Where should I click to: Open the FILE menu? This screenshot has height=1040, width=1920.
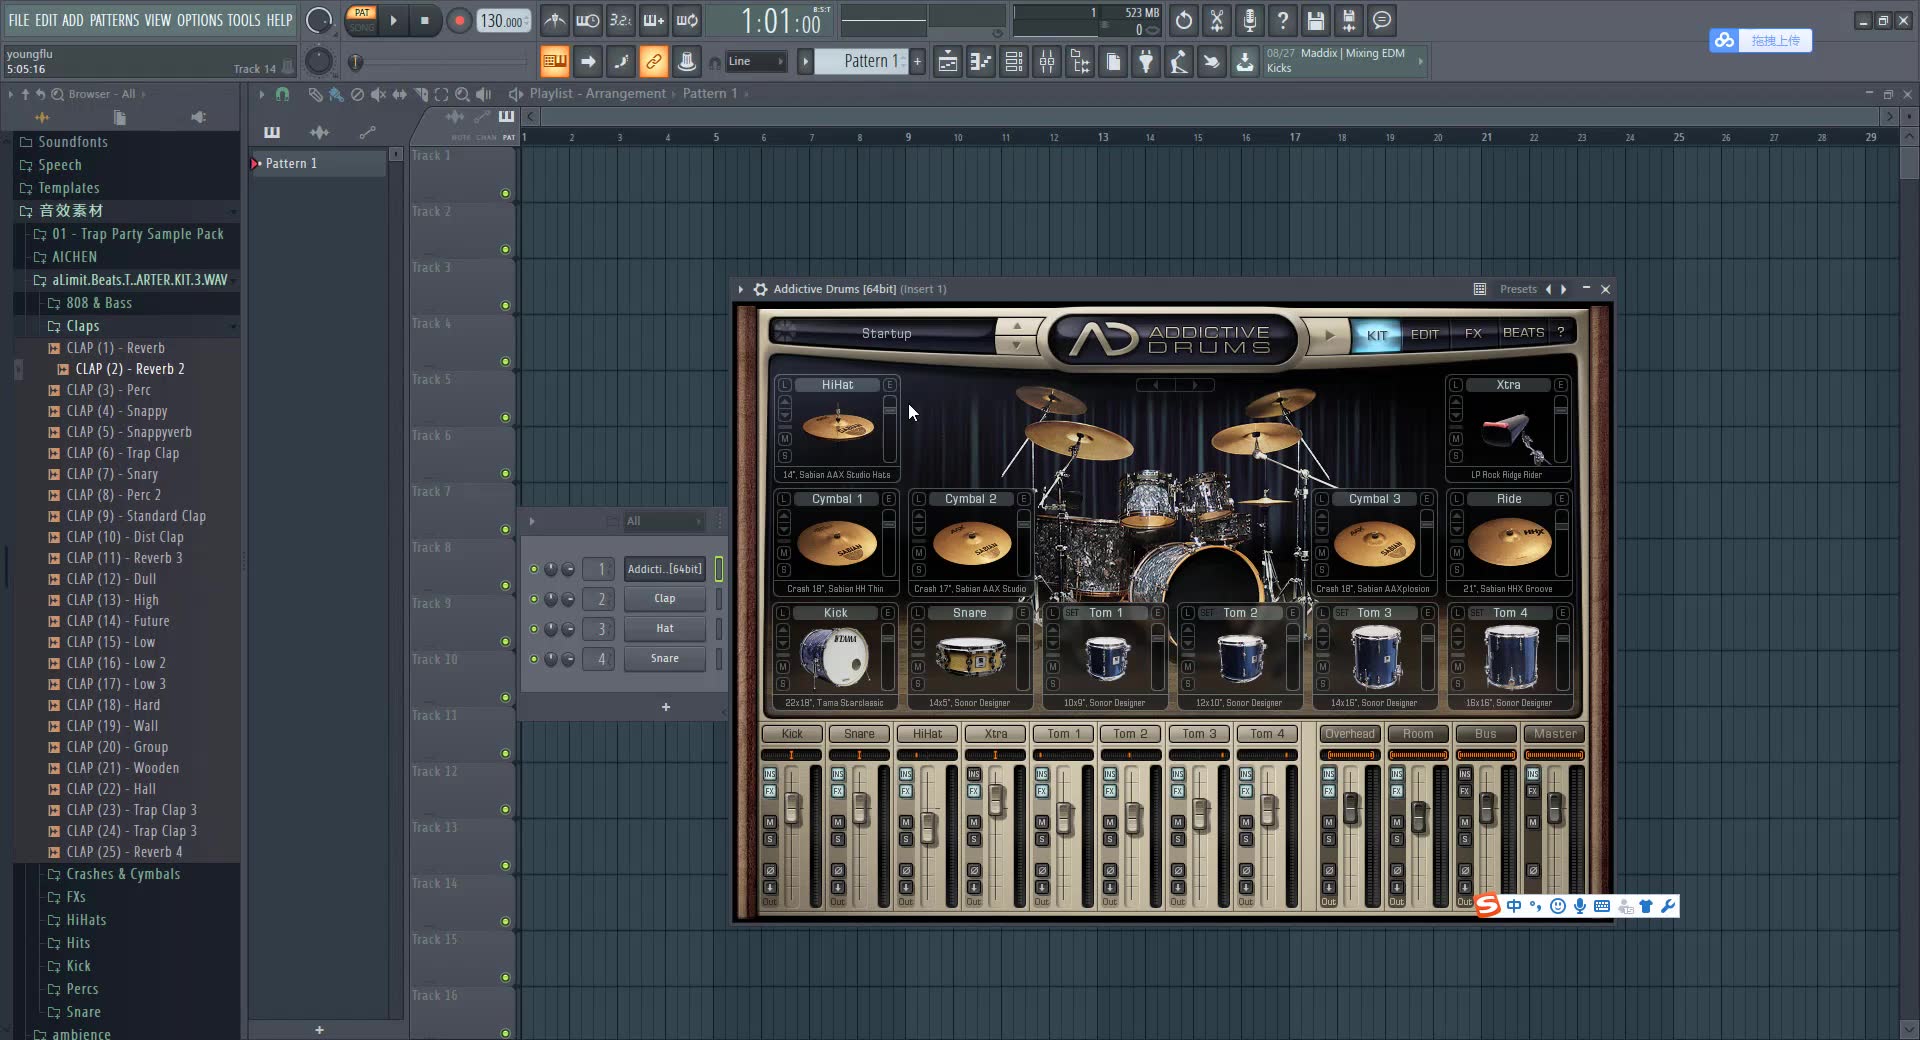19,20
